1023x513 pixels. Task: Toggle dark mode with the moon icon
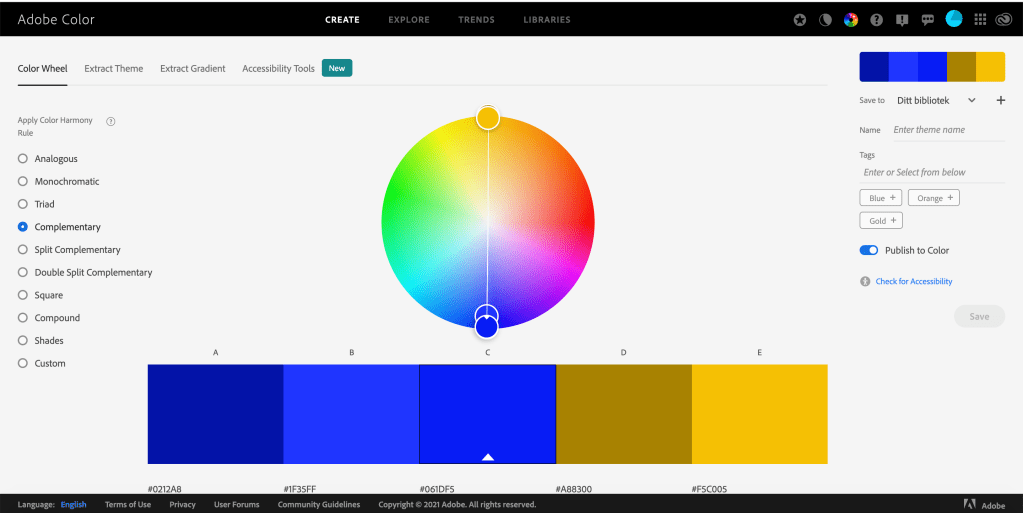click(x=825, y=19)
